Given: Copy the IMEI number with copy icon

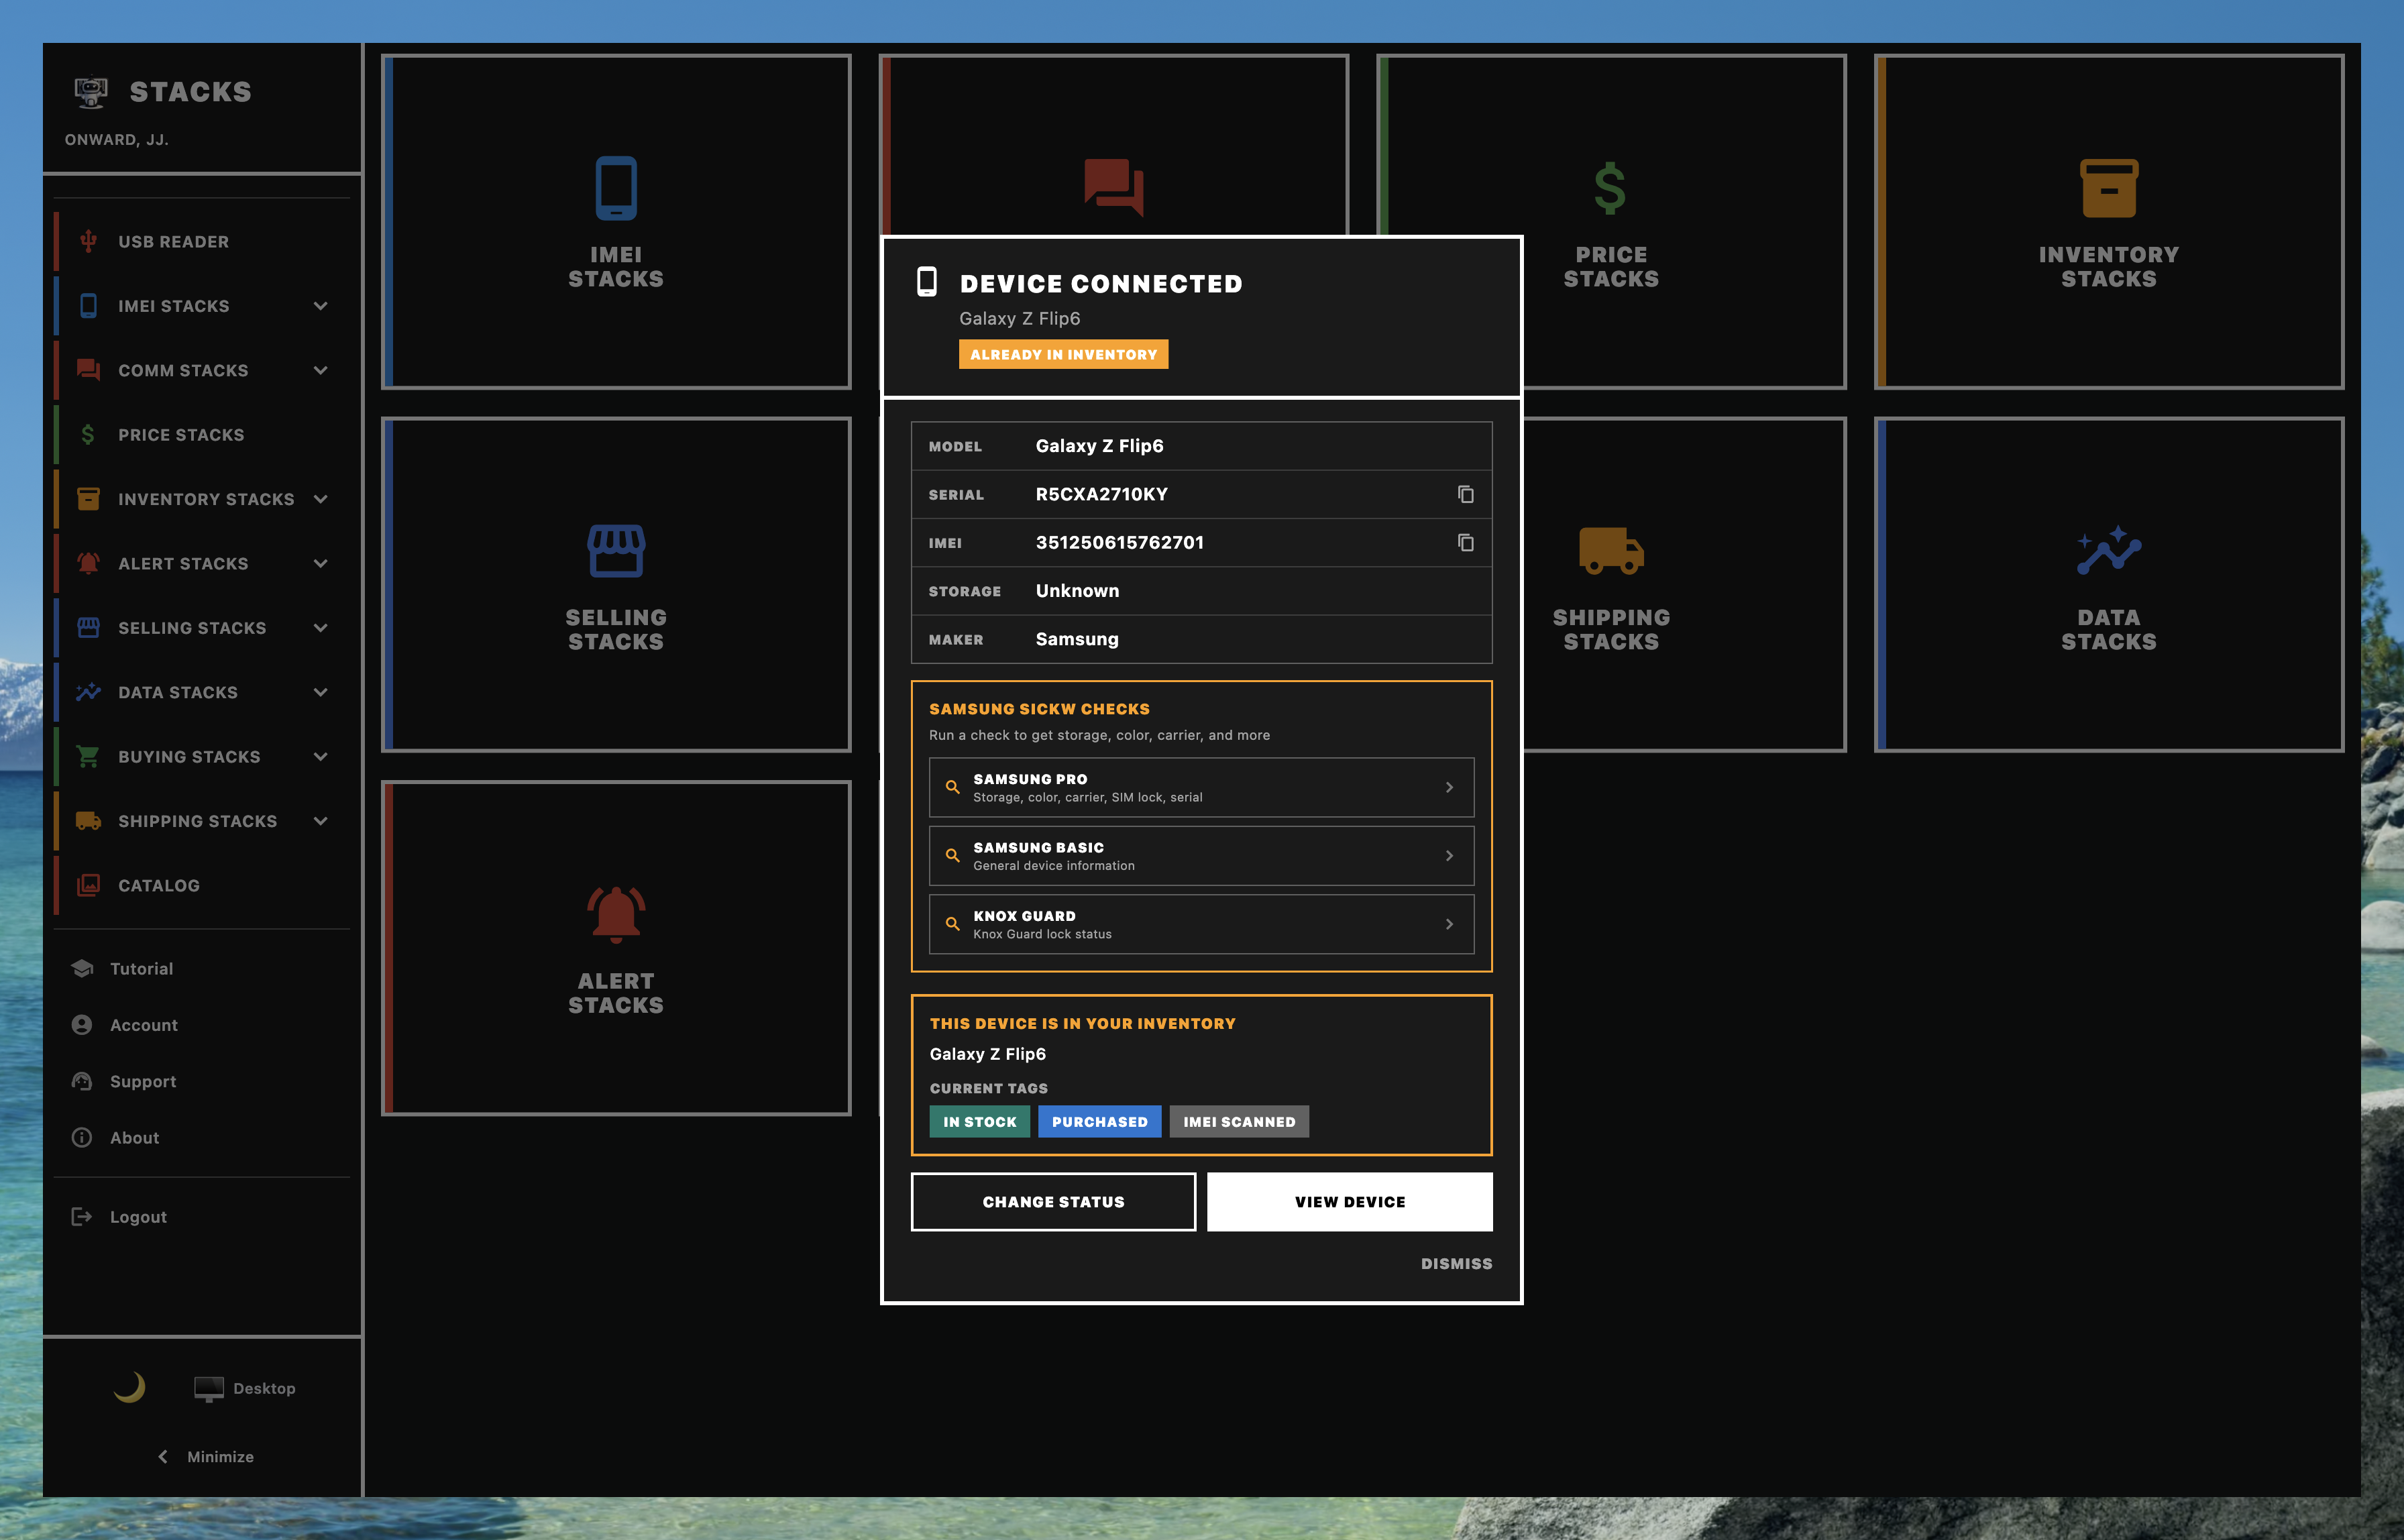Looking at the screenshot, I should click(1465, 542).
